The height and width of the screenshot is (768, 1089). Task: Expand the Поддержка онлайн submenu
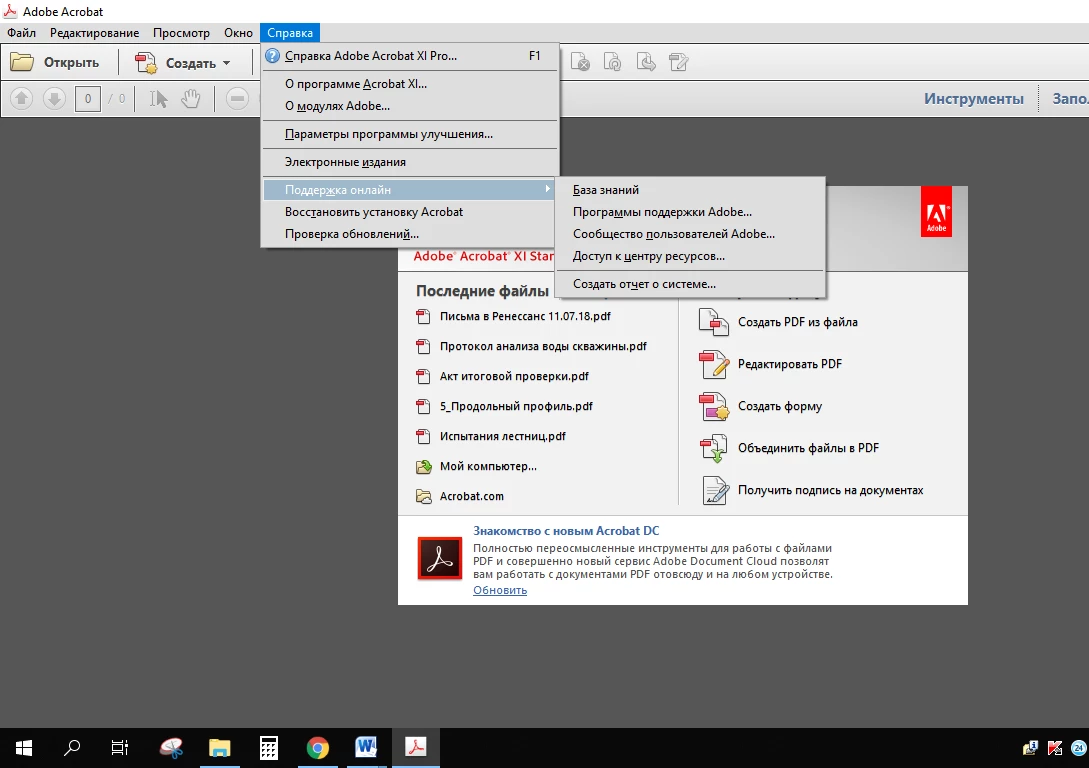tap(410, 190)
